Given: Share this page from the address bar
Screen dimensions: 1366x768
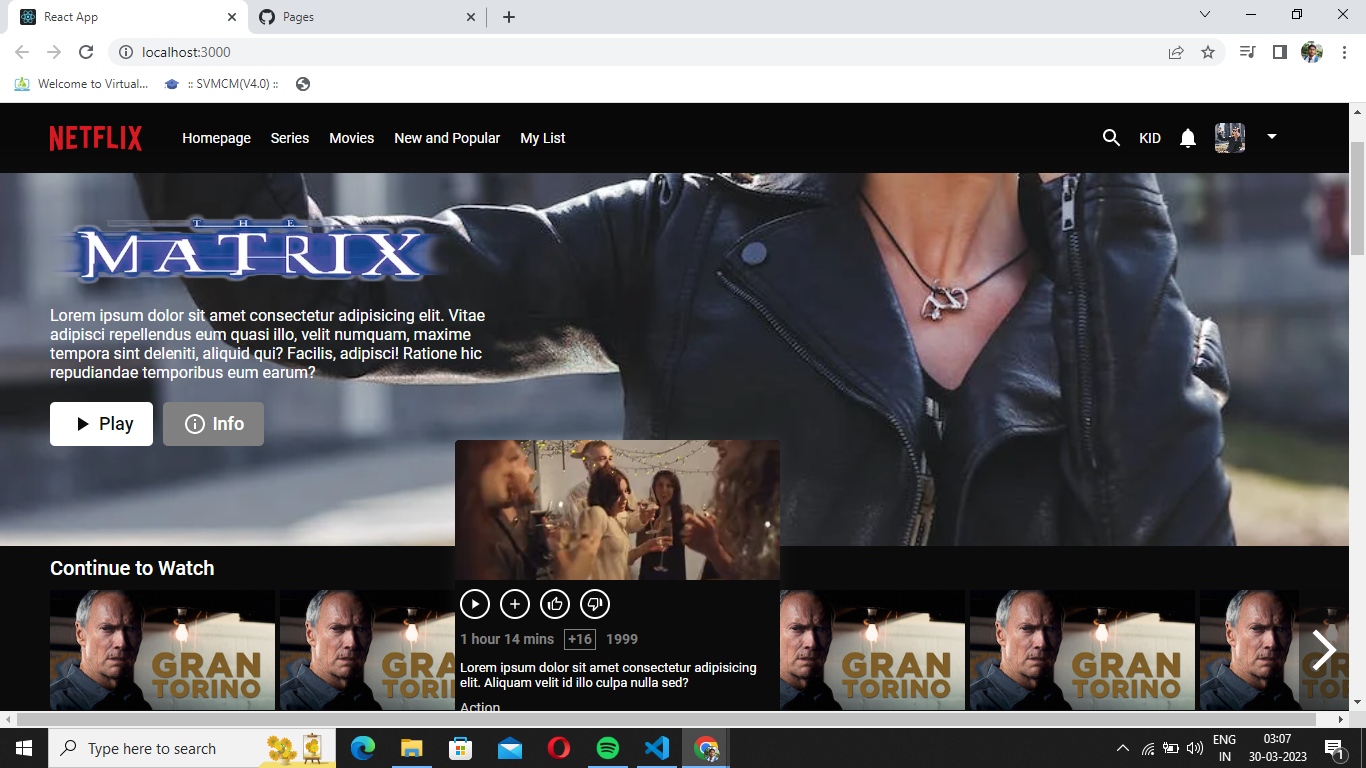Looking at the screenshot, I should coord(1176,52).
